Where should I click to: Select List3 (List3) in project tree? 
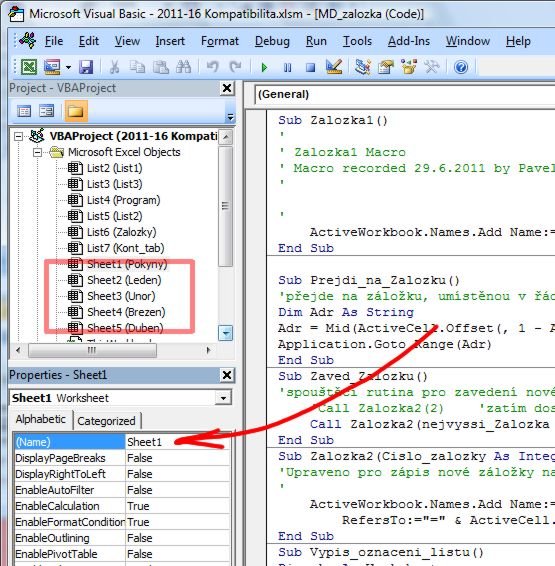click(115, 184)
